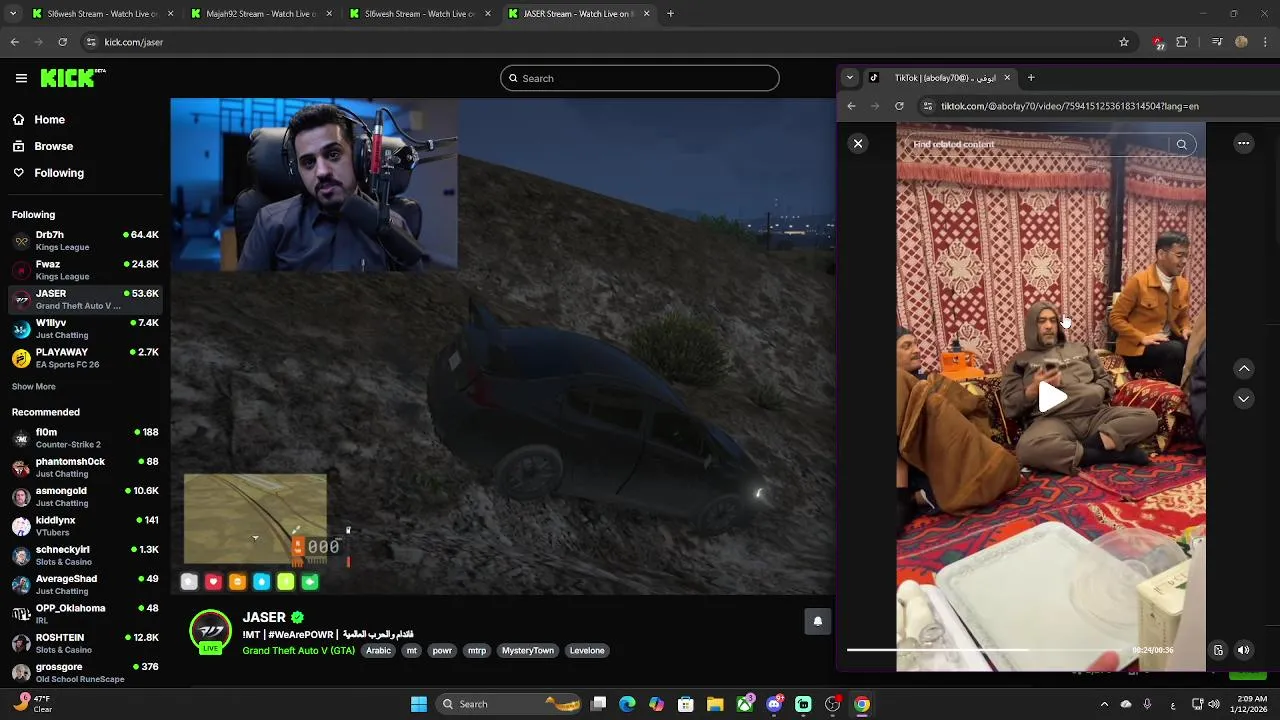This screenshot has width=1280, height=720.
Task: Open new tab in TikTok window
Action: pyautogui.click(x=1031, y=78)
